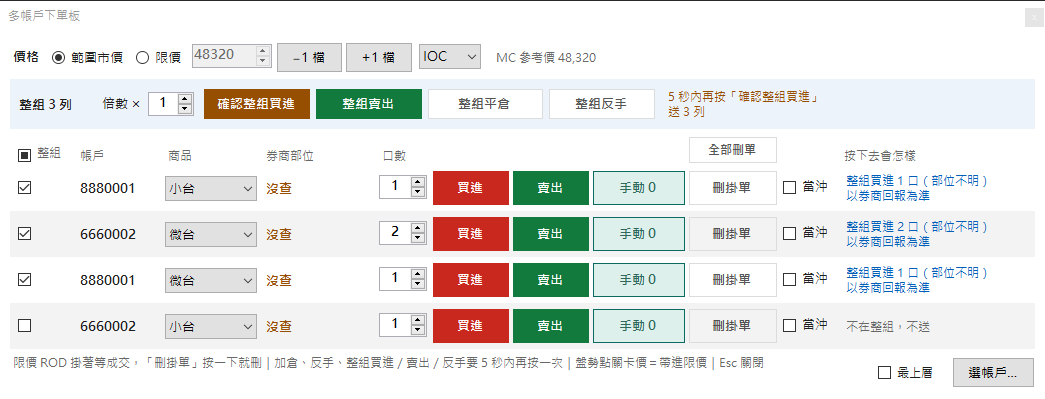The image size is (1045, 399).
Task: Check group checkbox for 6660002 小台 row
Action: tap(24, 326)
